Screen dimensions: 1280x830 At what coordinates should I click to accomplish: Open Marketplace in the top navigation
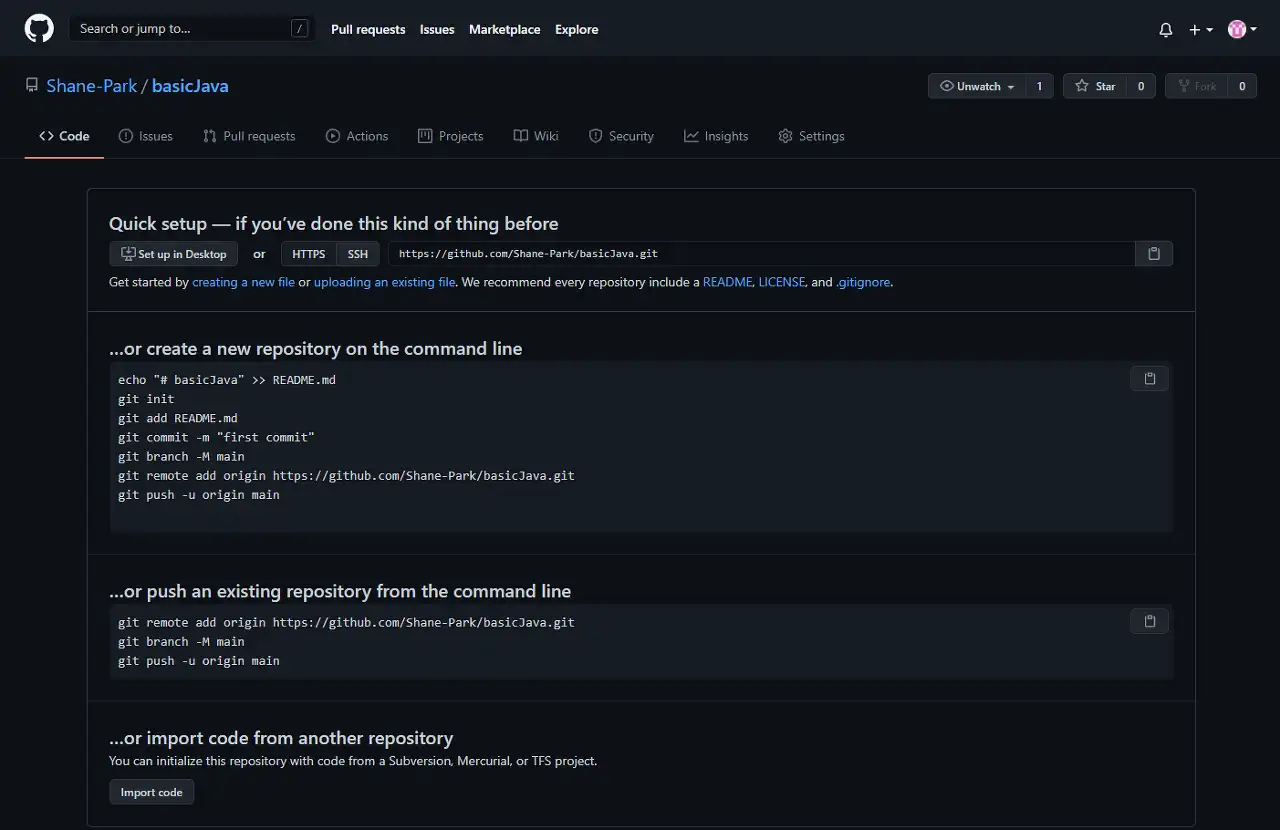(x=505, y=30)
